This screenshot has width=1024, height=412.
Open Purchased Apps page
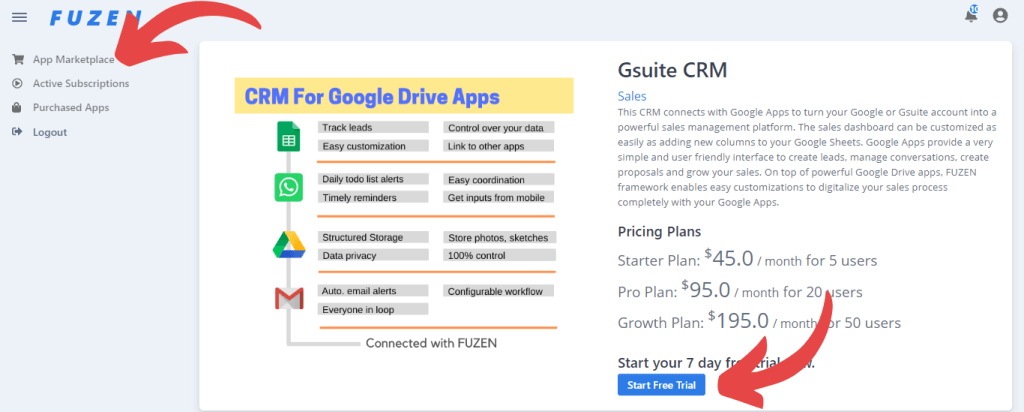tap(71, 108)
